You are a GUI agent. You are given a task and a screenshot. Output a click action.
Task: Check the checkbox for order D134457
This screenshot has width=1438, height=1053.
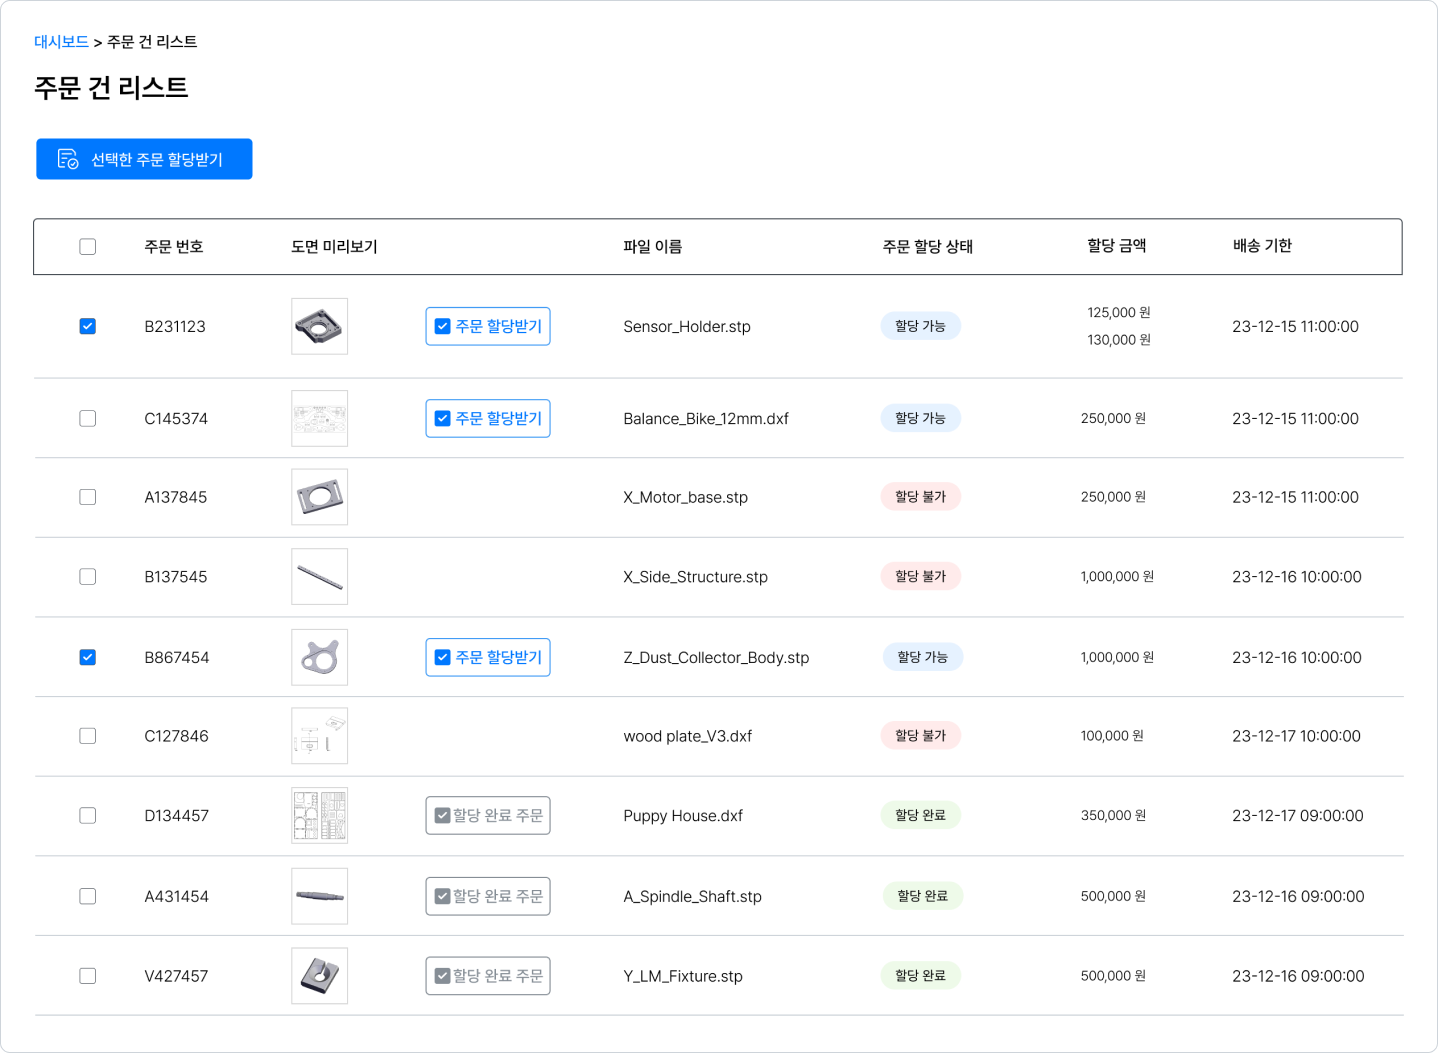pyautogui.click(x=88, y=816)
